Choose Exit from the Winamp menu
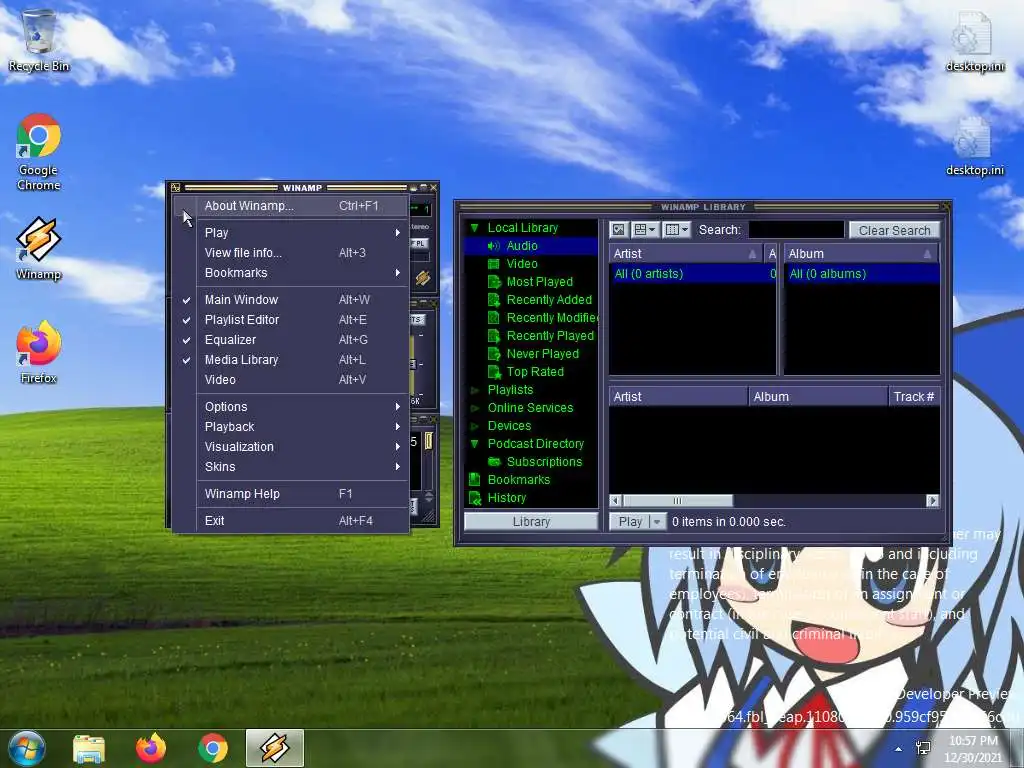This screenshot has height=768, width=1024. coord(291,521)
